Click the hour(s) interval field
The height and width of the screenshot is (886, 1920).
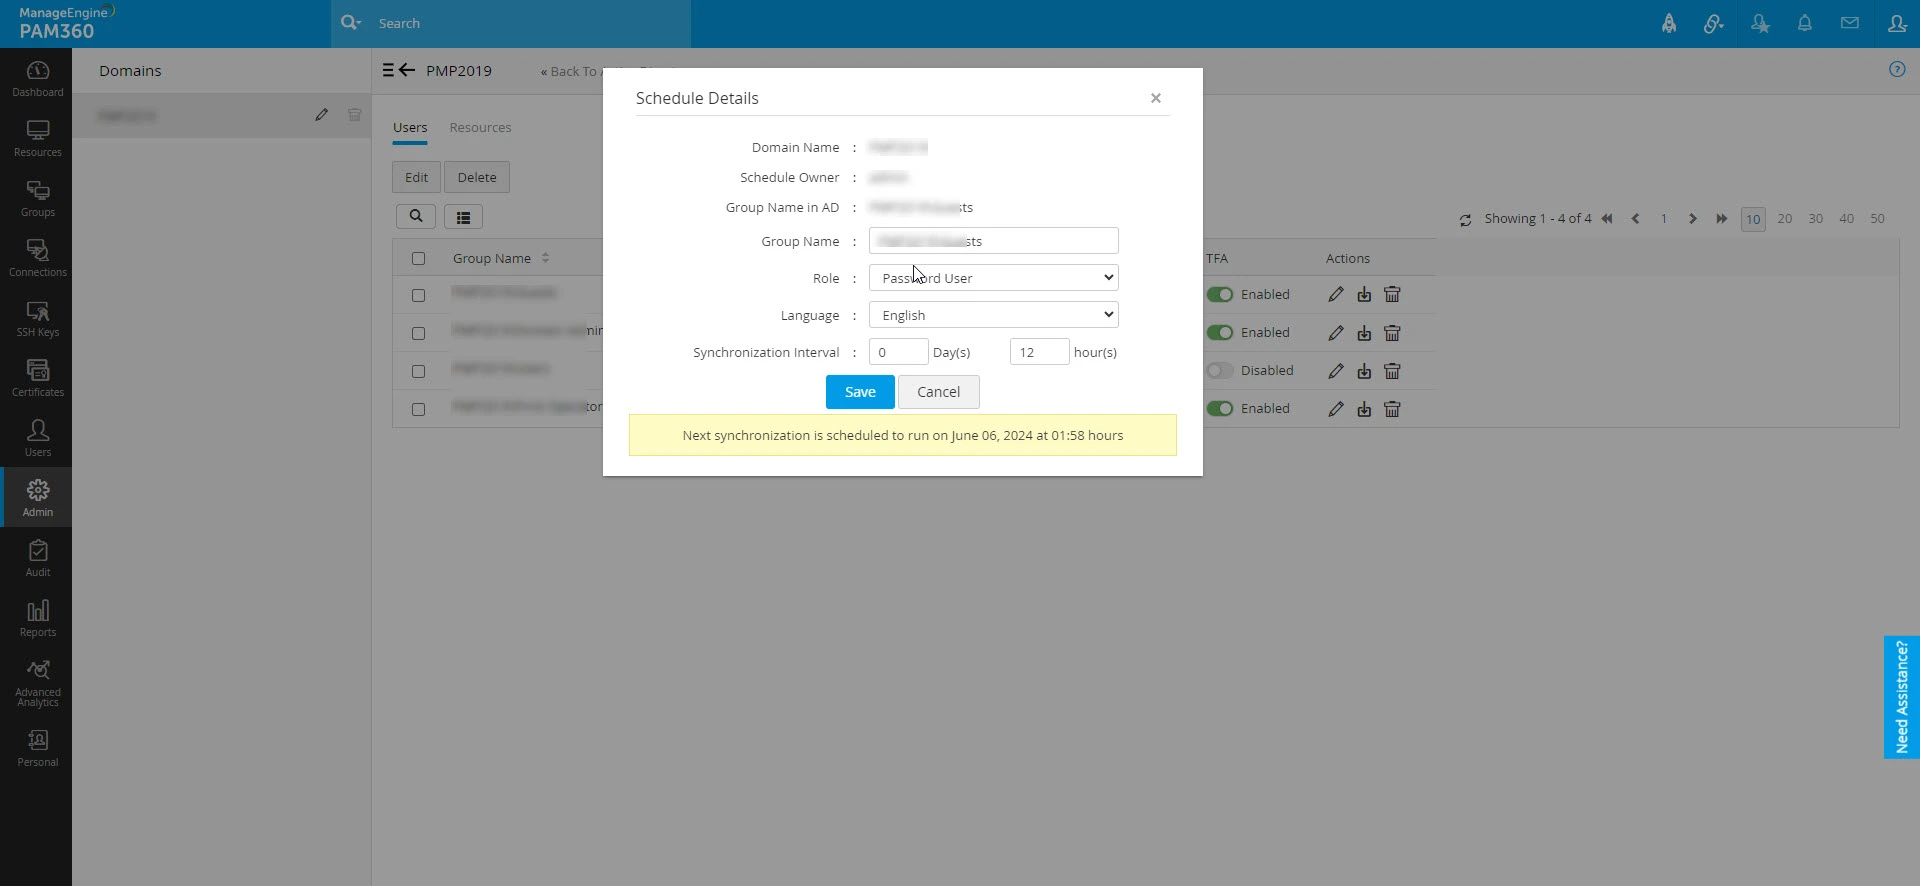click(x=1039, y=352)
